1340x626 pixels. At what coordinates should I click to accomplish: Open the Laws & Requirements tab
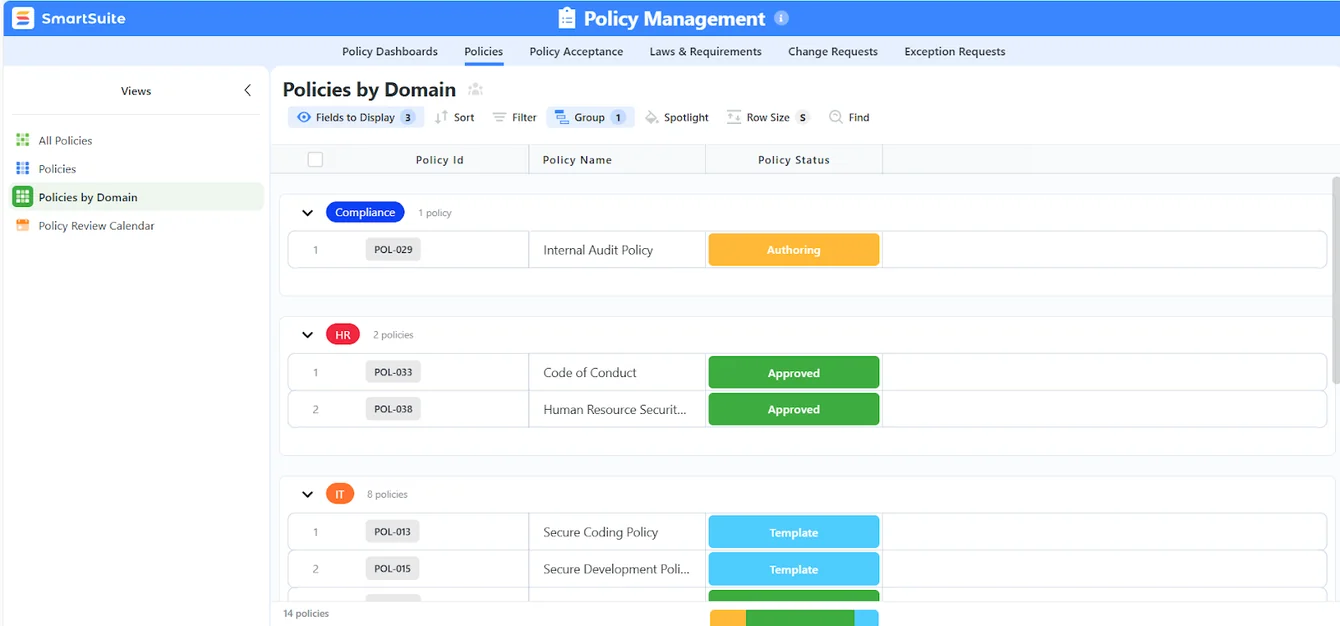pyautogui.click(x=705, y=51)
